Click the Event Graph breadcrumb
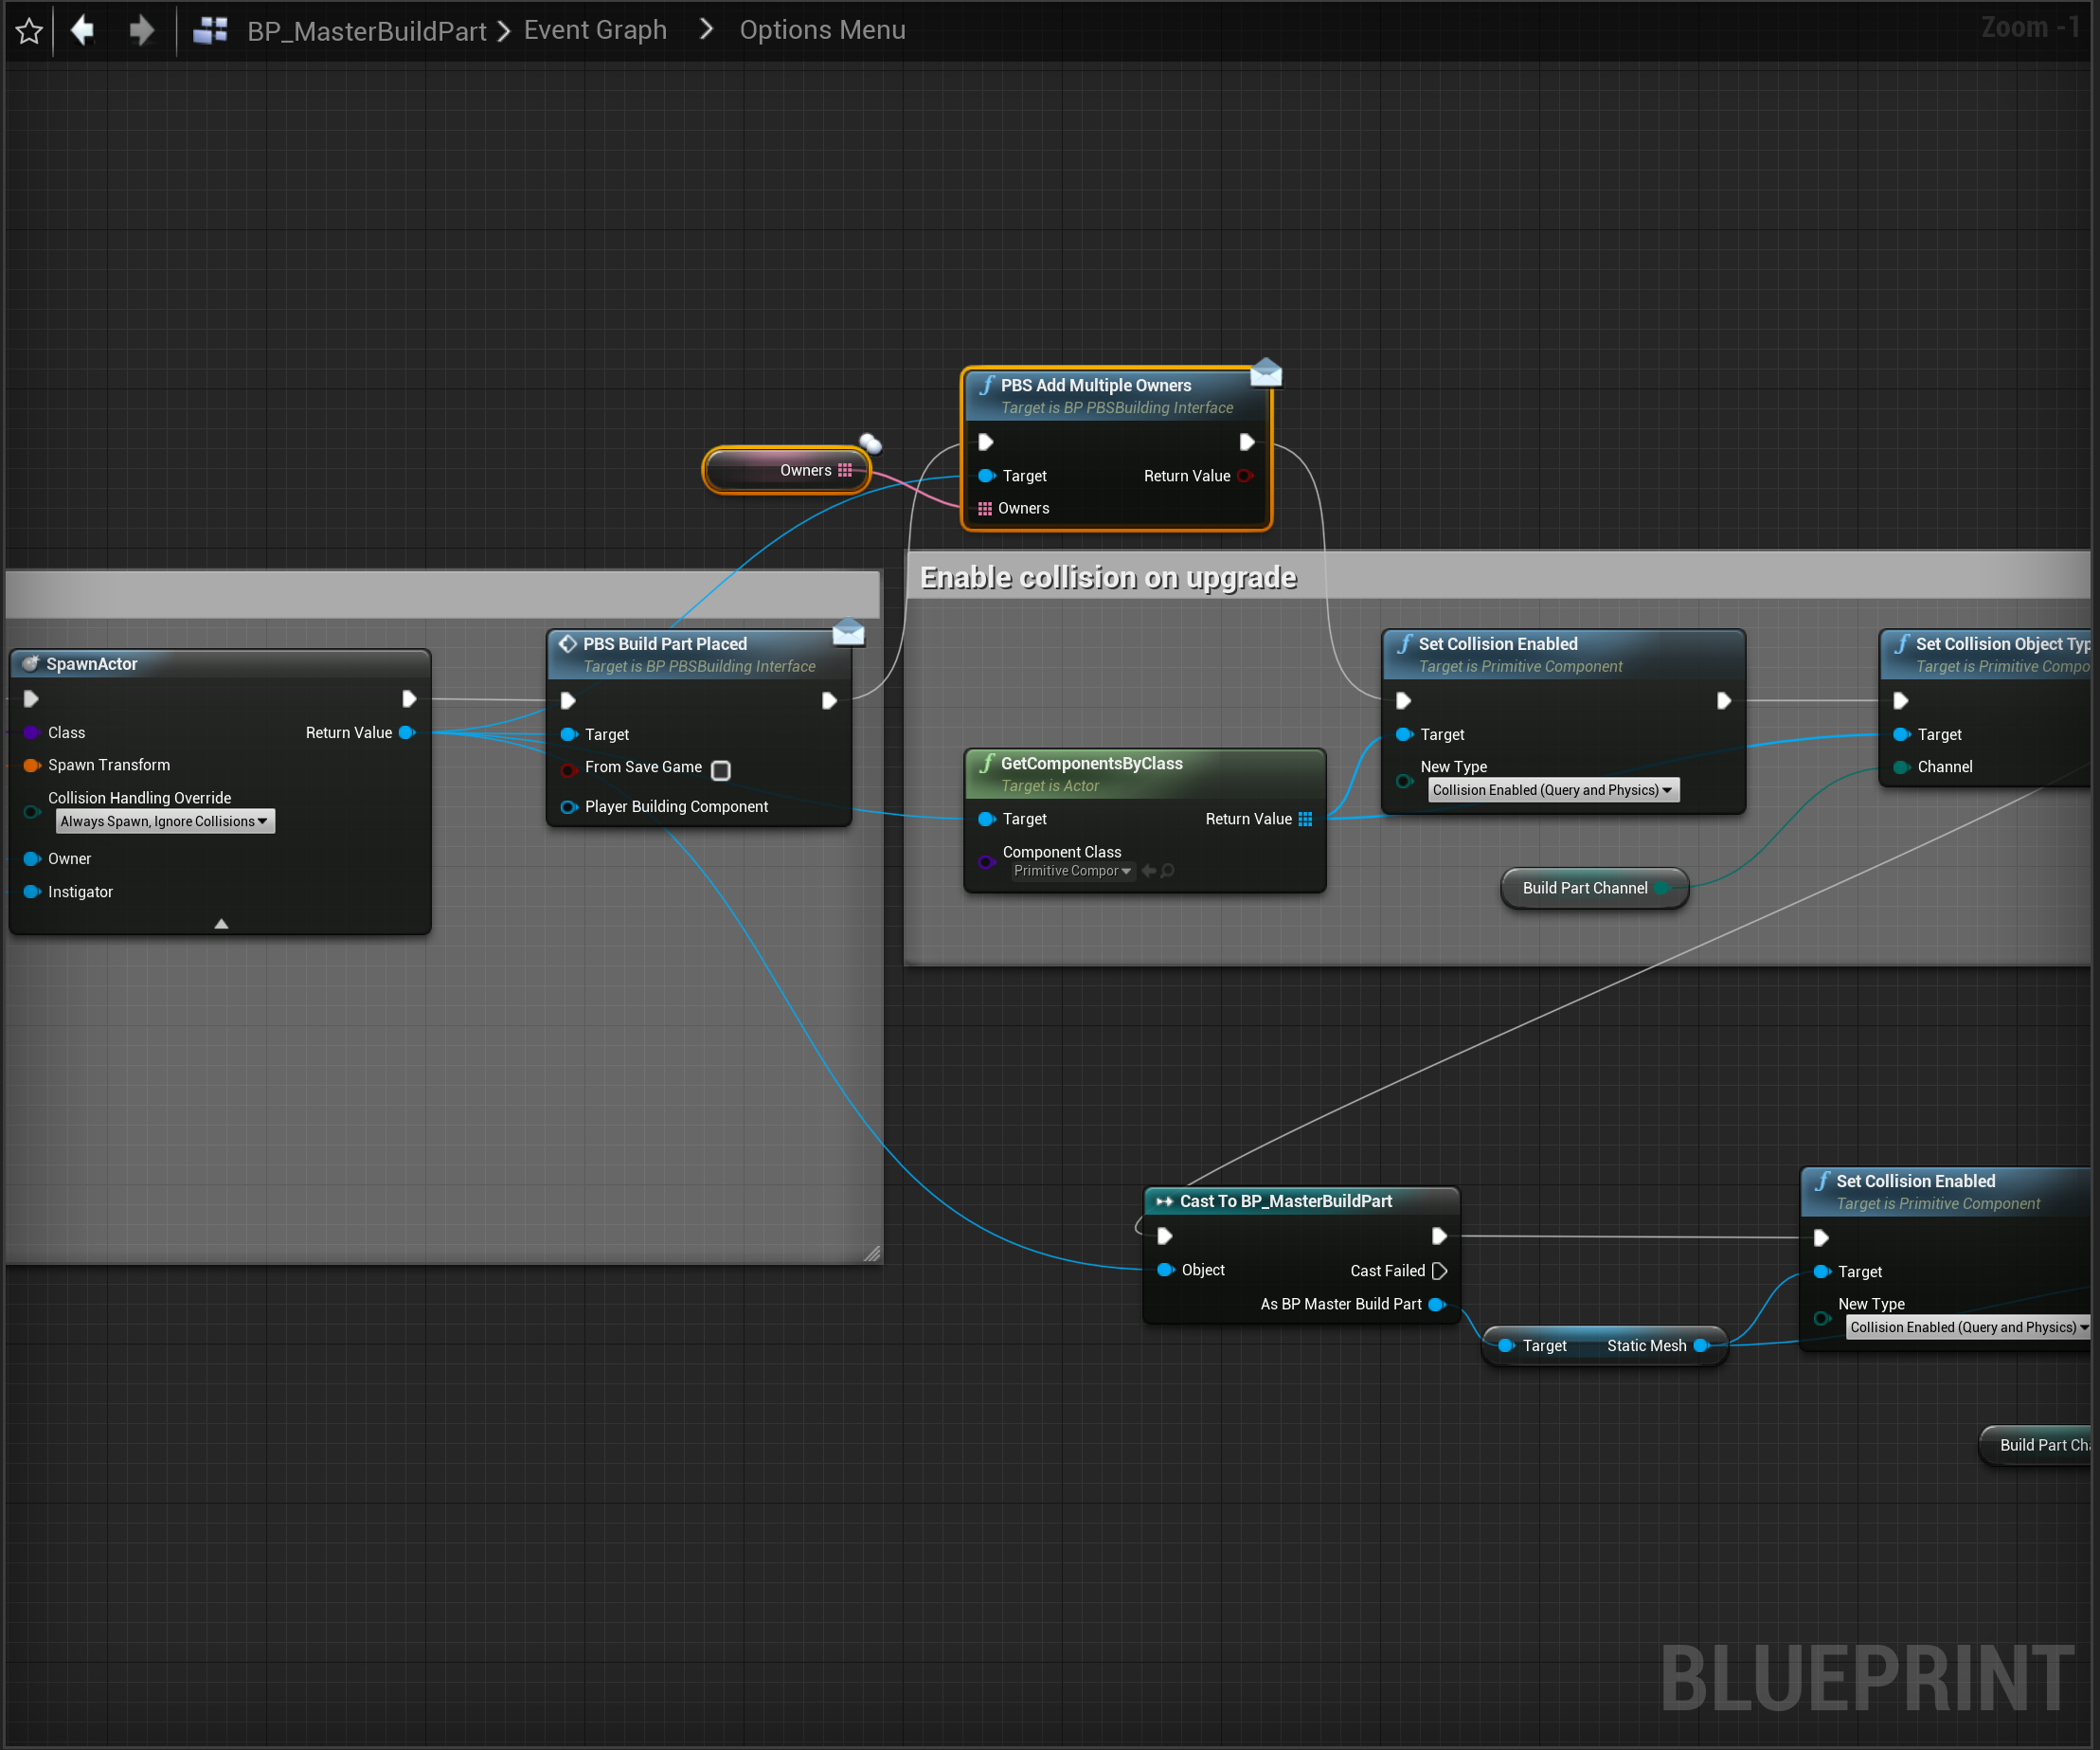Screen dimensions: 2100x1750 (595, 30)
